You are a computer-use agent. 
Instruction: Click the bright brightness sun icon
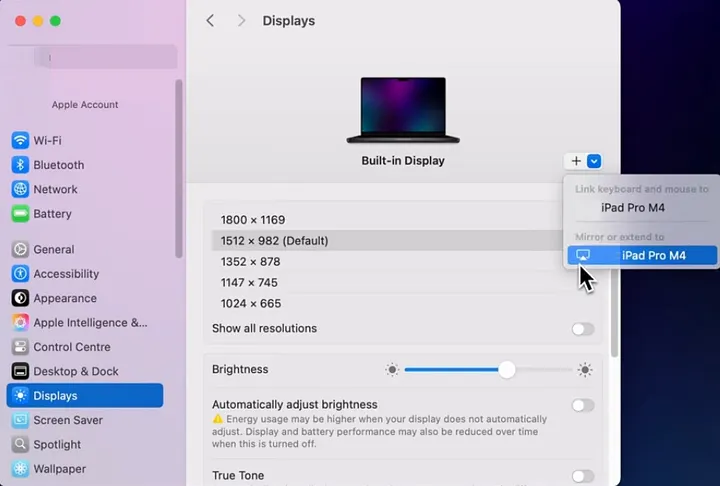coord(585,369)
